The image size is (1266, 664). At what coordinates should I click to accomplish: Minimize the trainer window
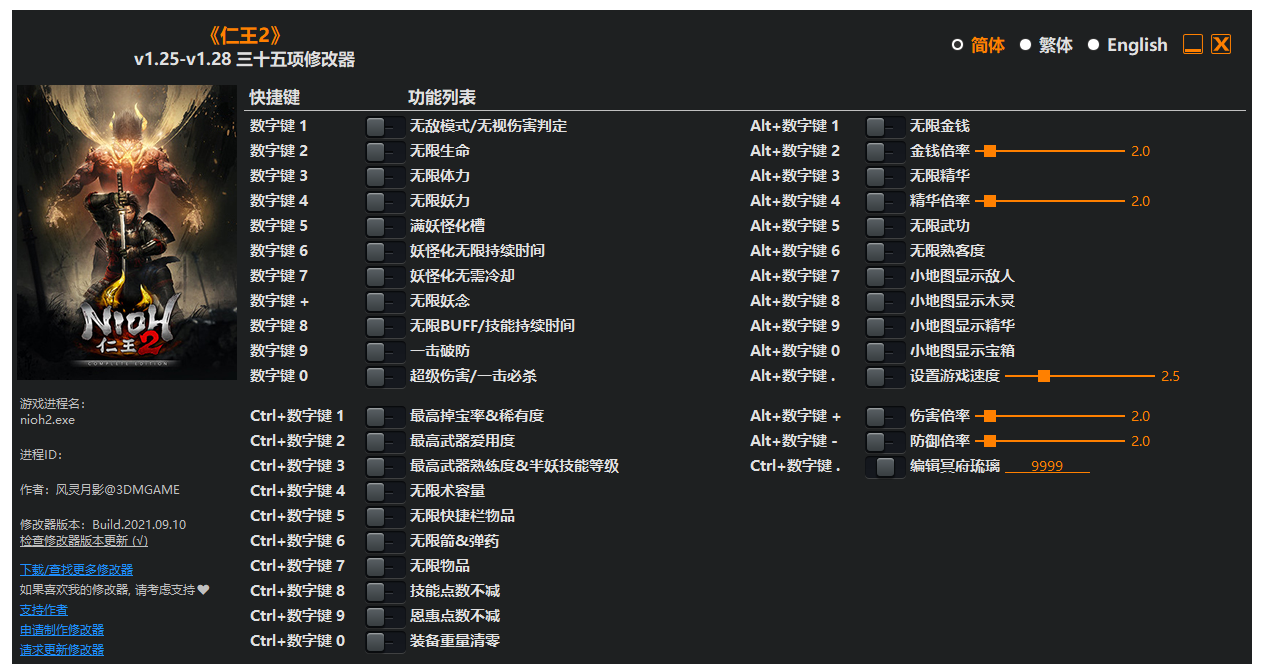coord(1193,44)
